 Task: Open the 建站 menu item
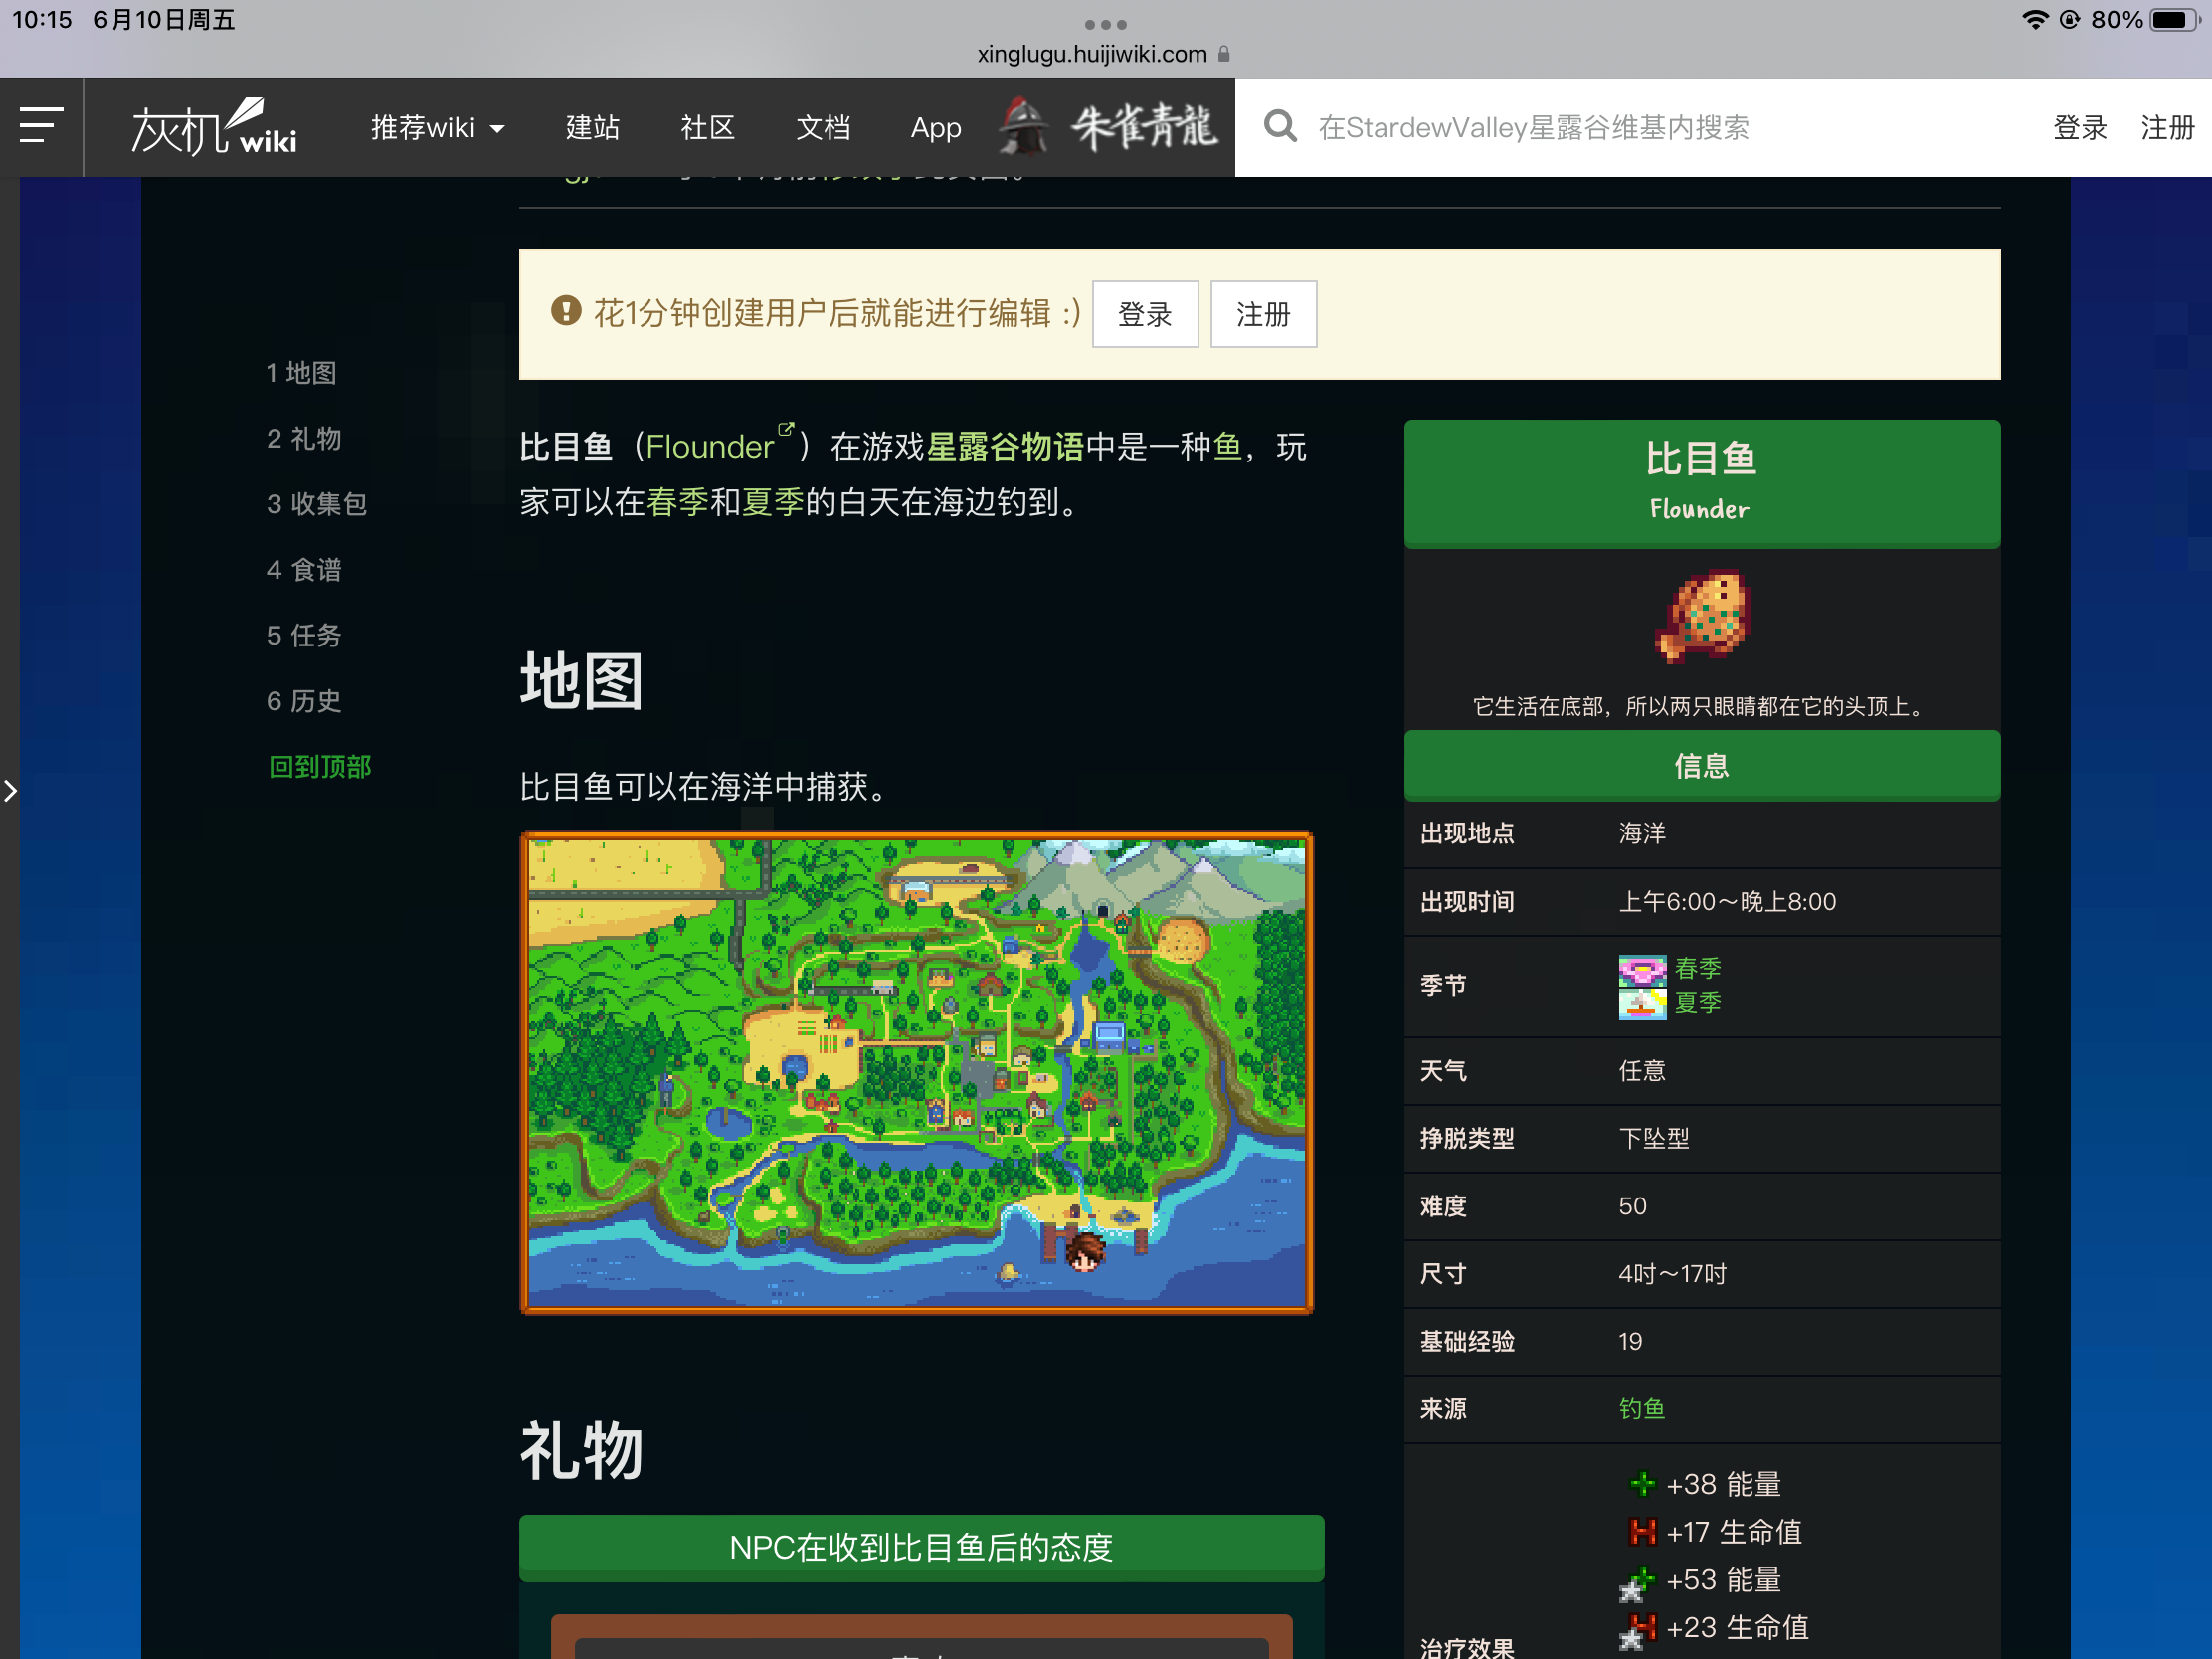tap(592, 128)
